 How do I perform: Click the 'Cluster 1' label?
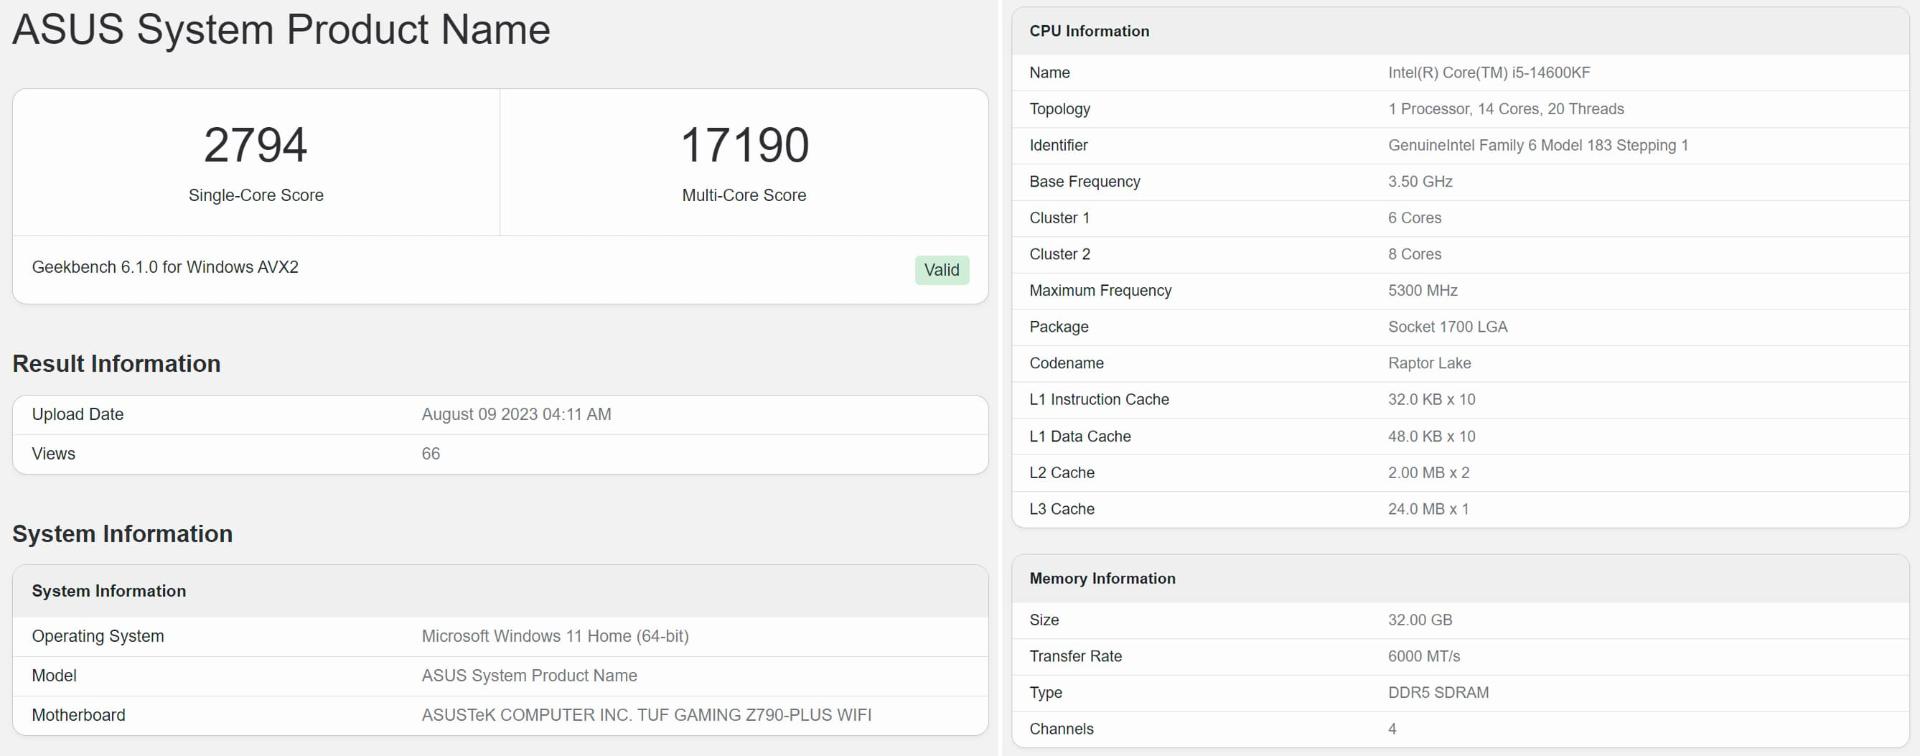pyautogui.click(x=1060, y=218)
